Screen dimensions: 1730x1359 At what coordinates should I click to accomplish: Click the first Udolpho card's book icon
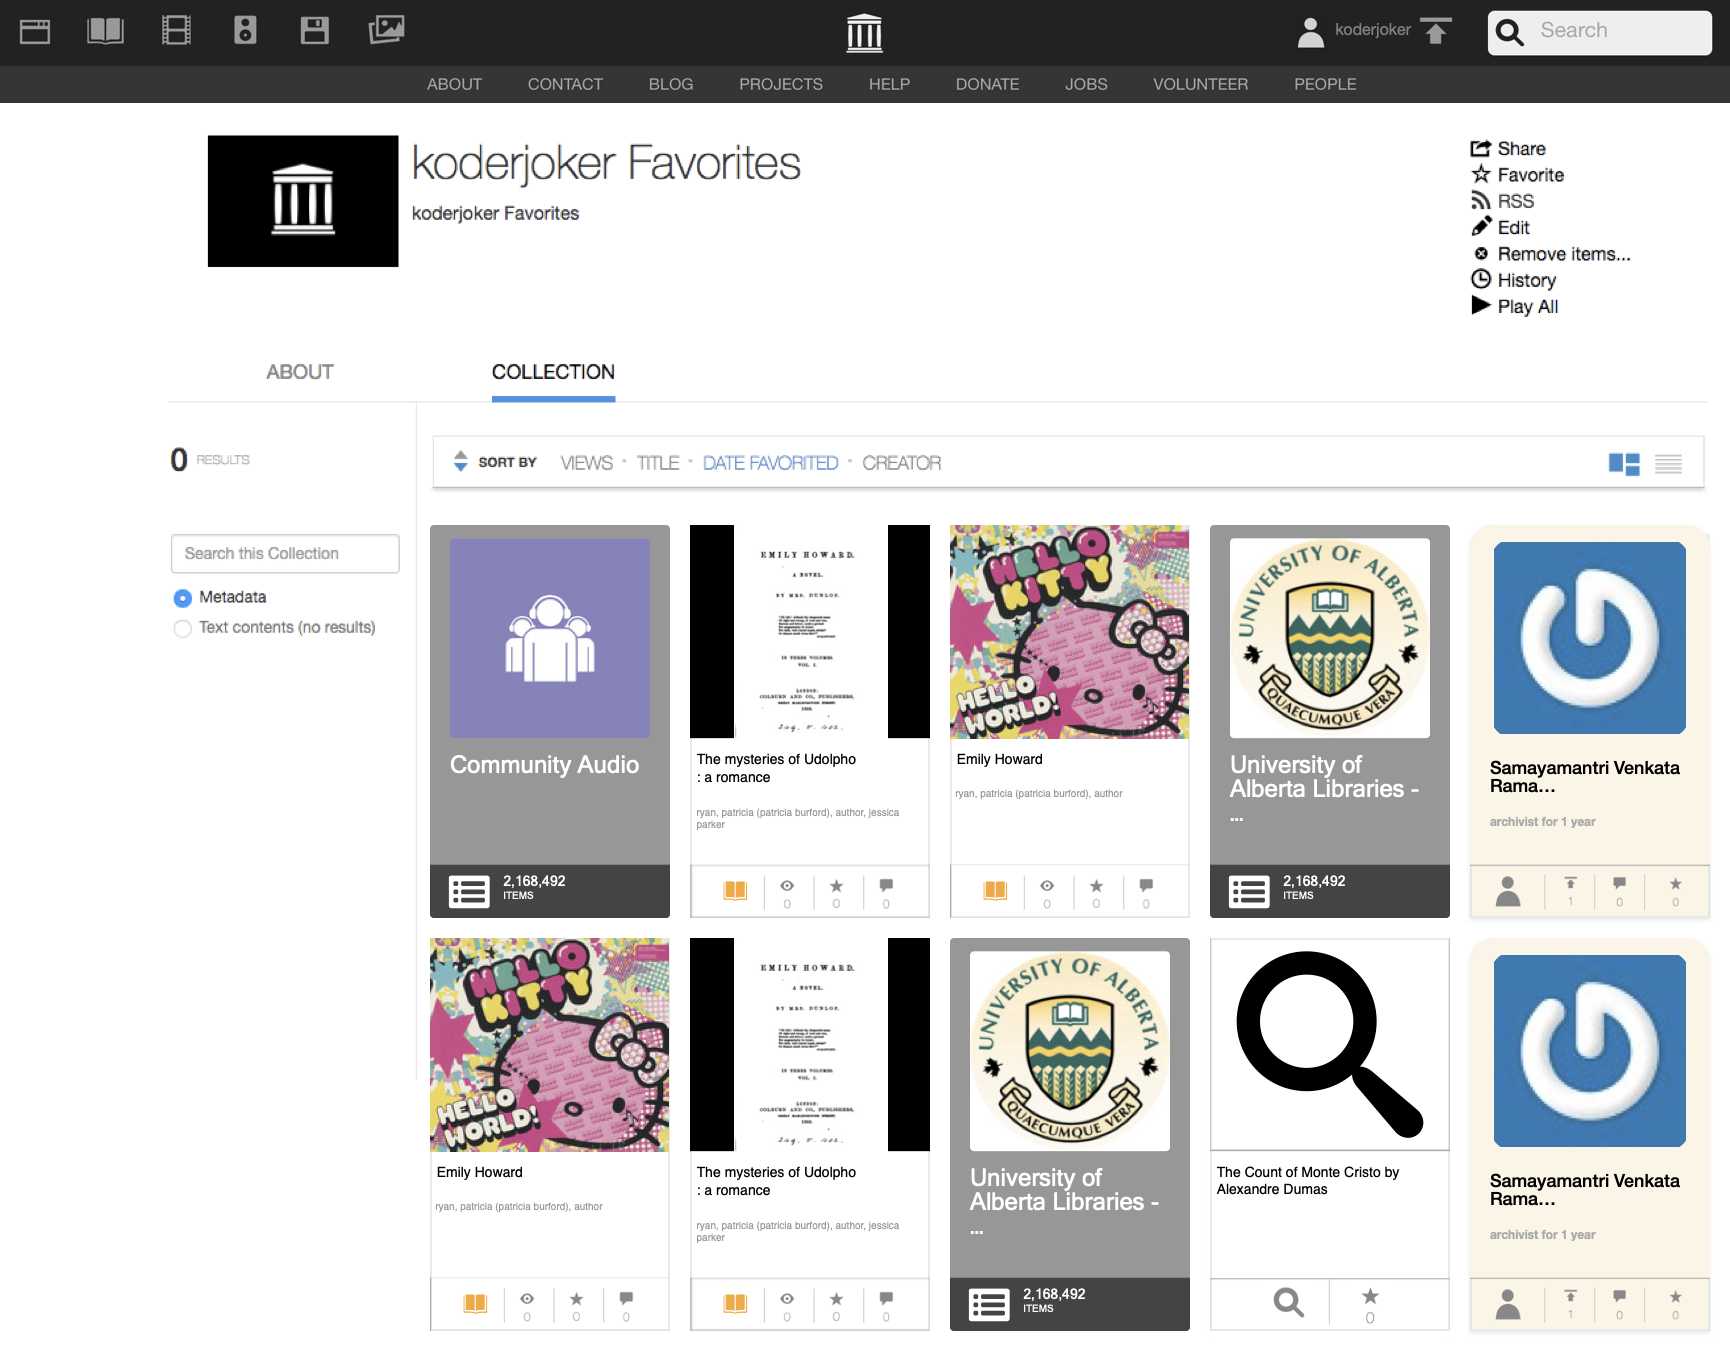[x=735, y=890]
